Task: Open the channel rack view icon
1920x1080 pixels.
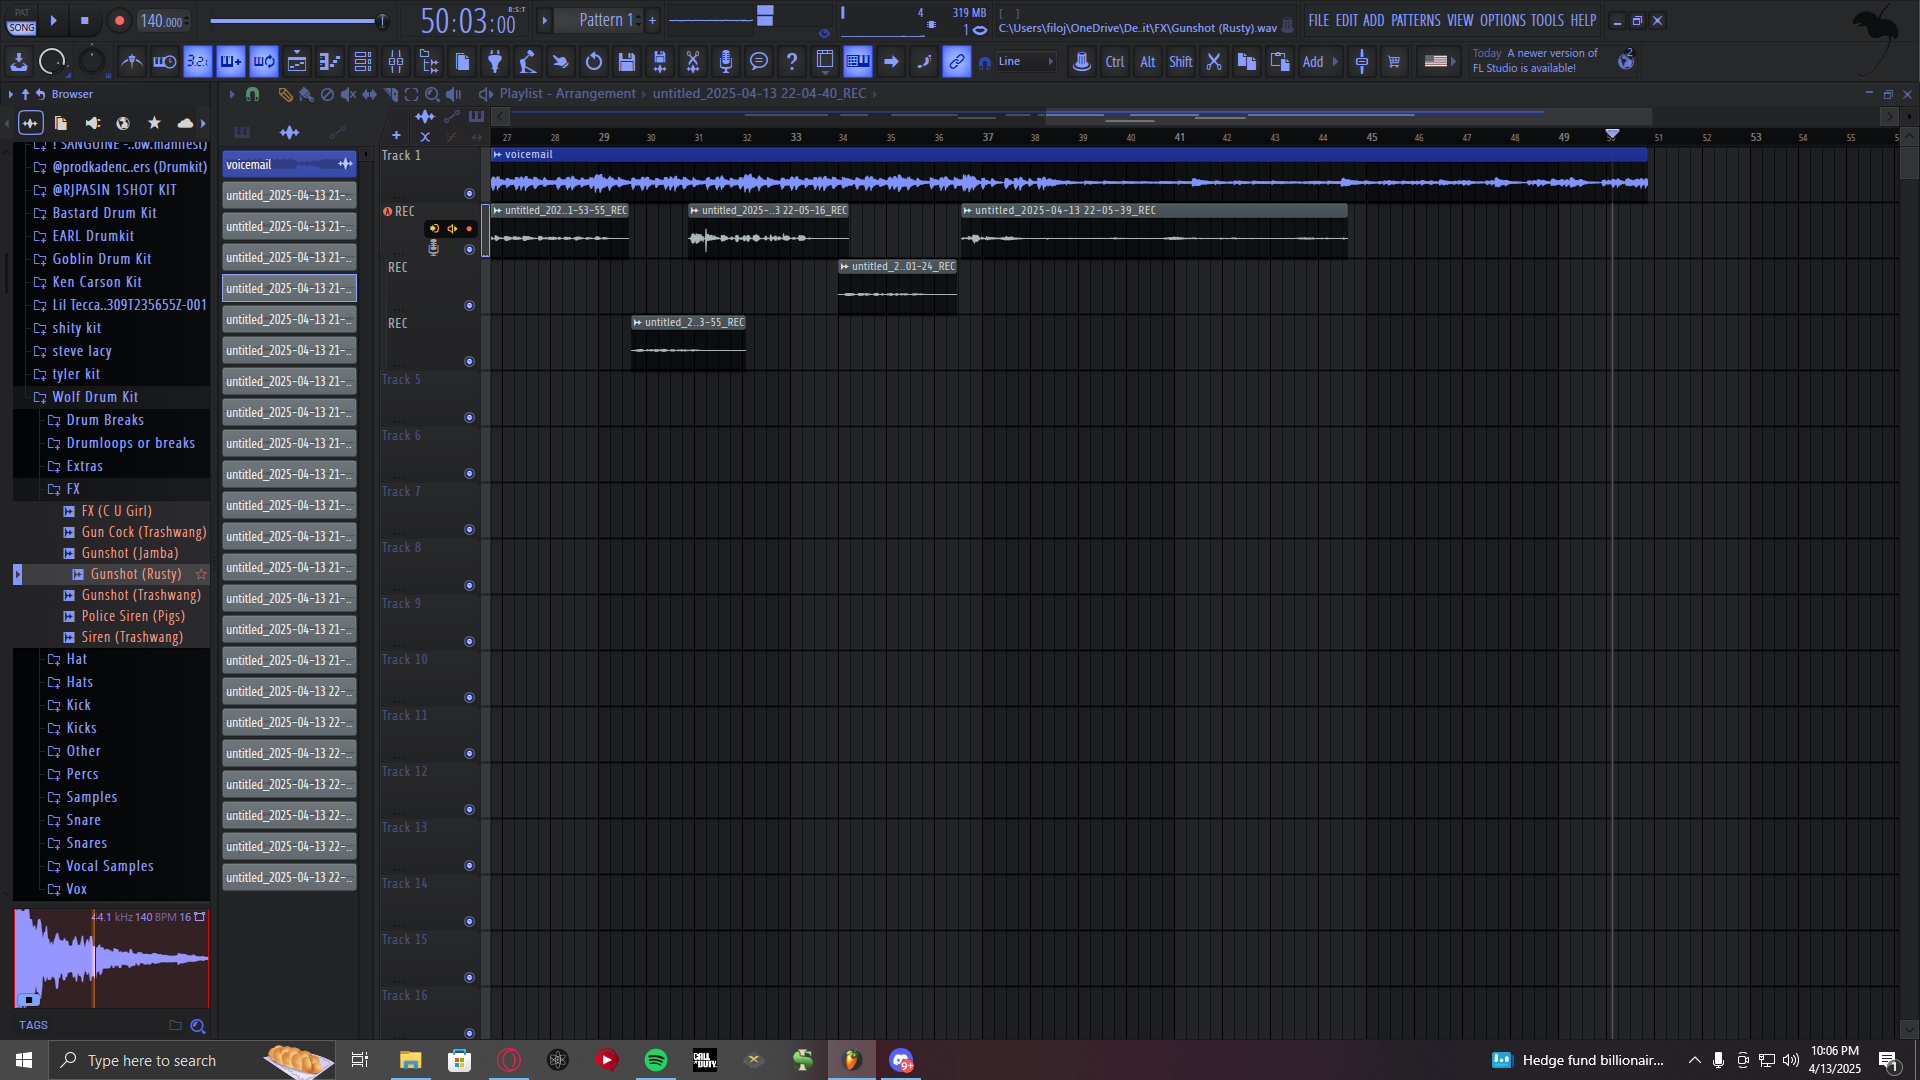Action: pyautogui.click(x=363, y=62)
